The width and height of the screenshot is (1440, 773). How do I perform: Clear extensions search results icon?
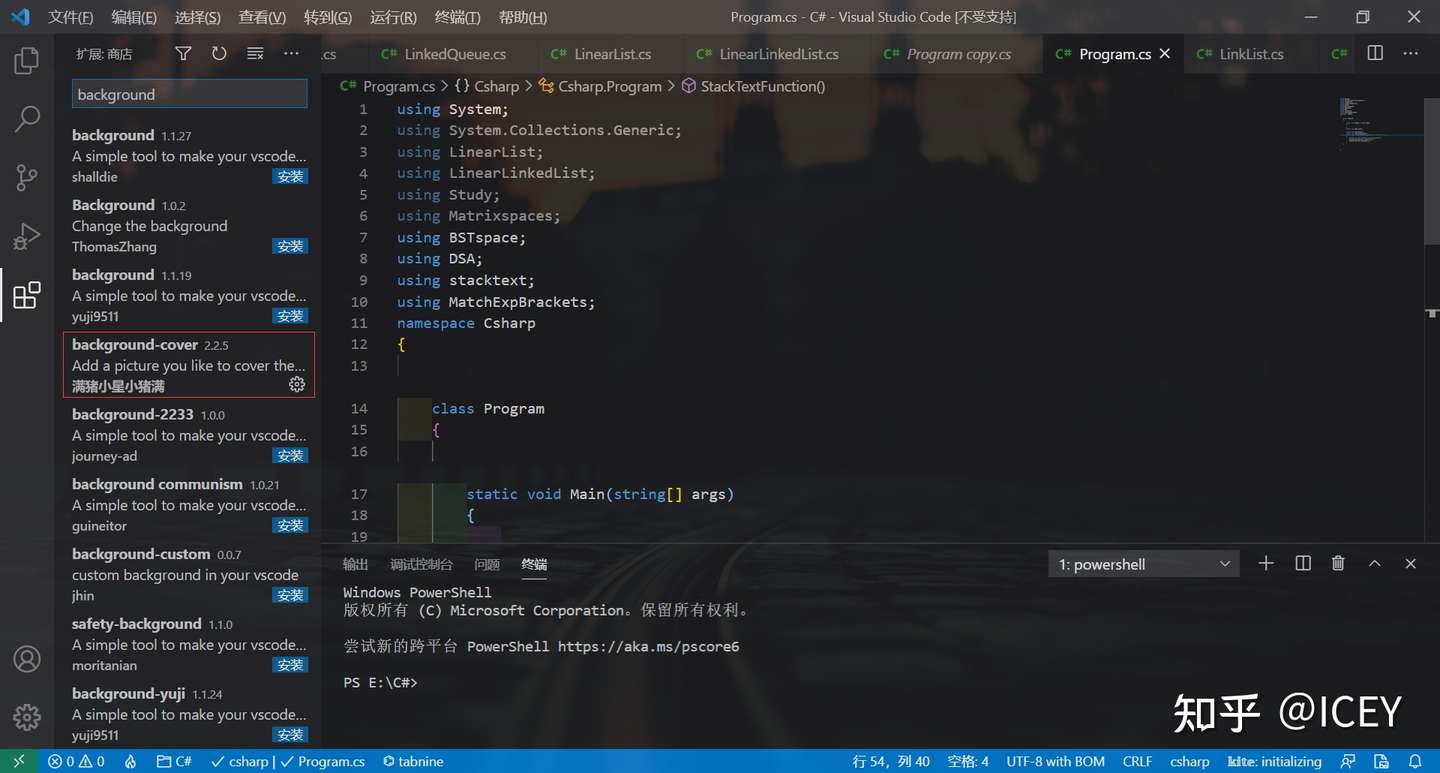coord(255,54)
